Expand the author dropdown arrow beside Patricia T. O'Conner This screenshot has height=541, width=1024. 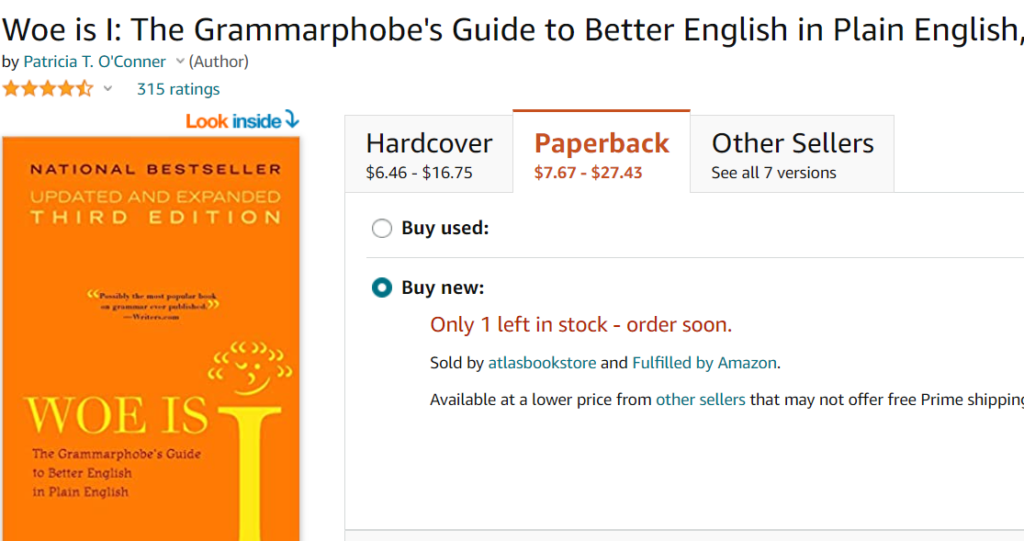click(180, 61)
